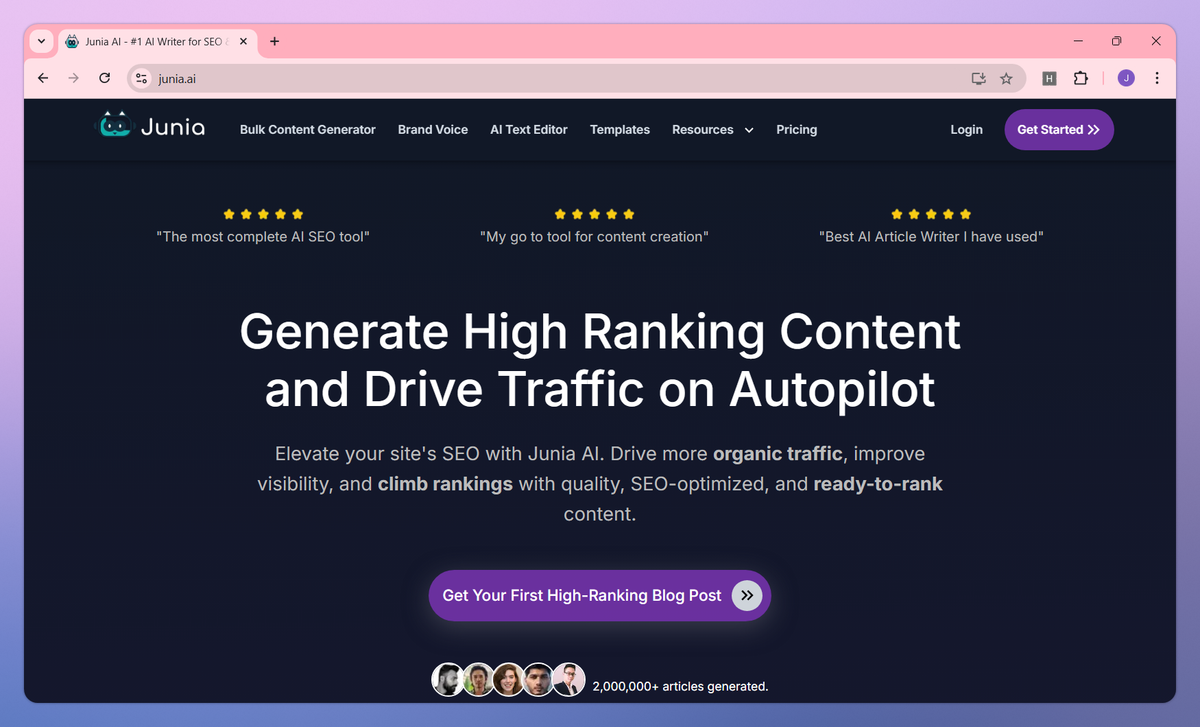Click the Get Started button
Image resolution: width=1200 pixels, height=727 pixels.
(1059, 130)
